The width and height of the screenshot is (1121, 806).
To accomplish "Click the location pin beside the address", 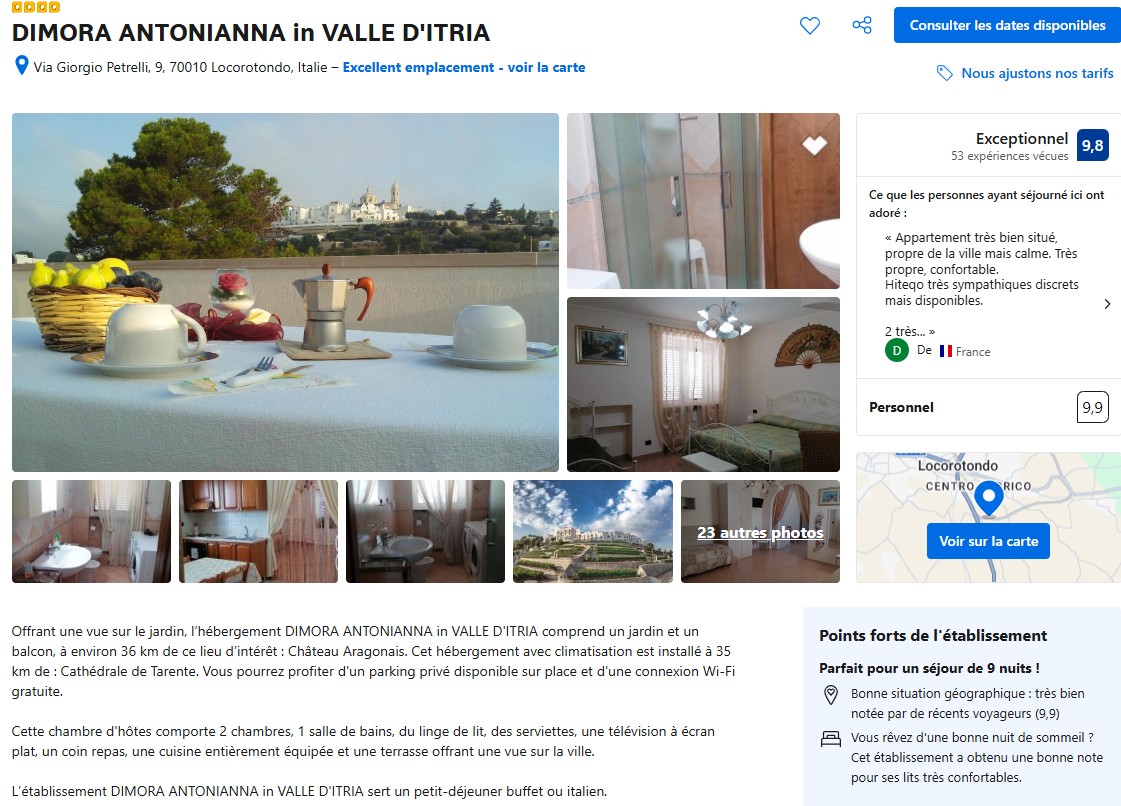I will [21, 67].
